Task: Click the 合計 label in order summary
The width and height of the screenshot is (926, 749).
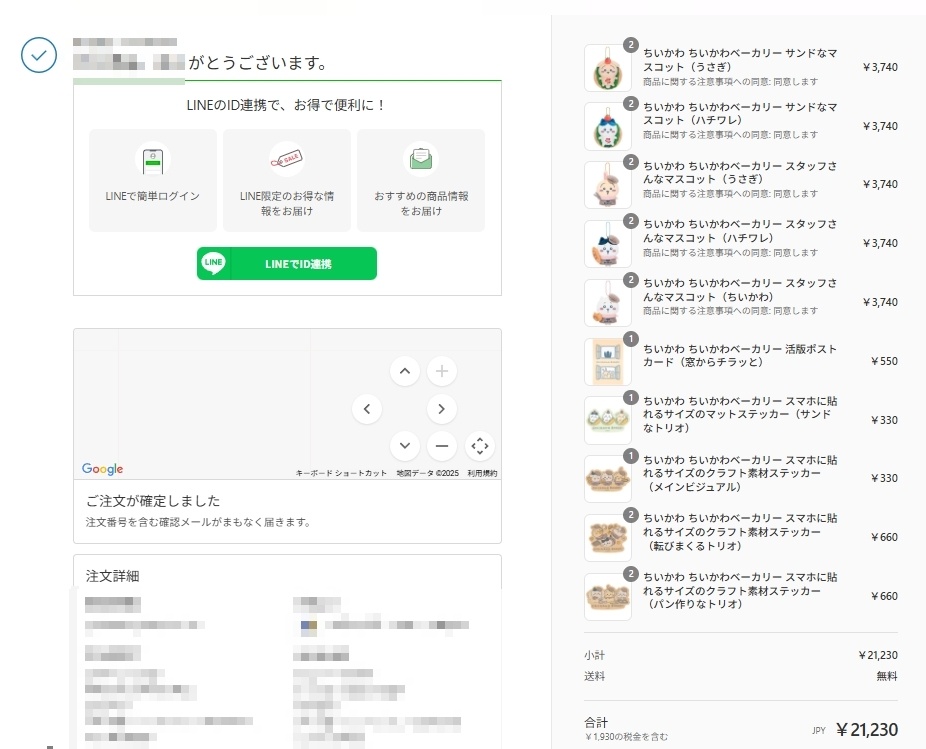Action: coord(596,722)
